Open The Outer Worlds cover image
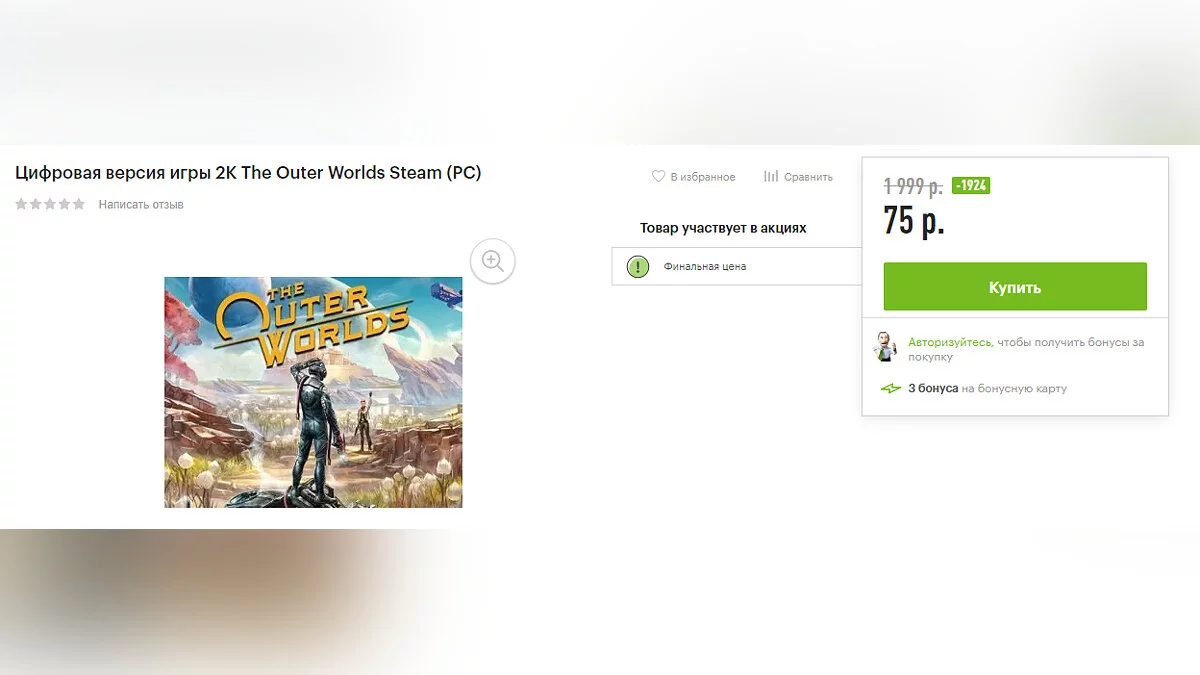The image size is (1200, 675). [313, 392]
